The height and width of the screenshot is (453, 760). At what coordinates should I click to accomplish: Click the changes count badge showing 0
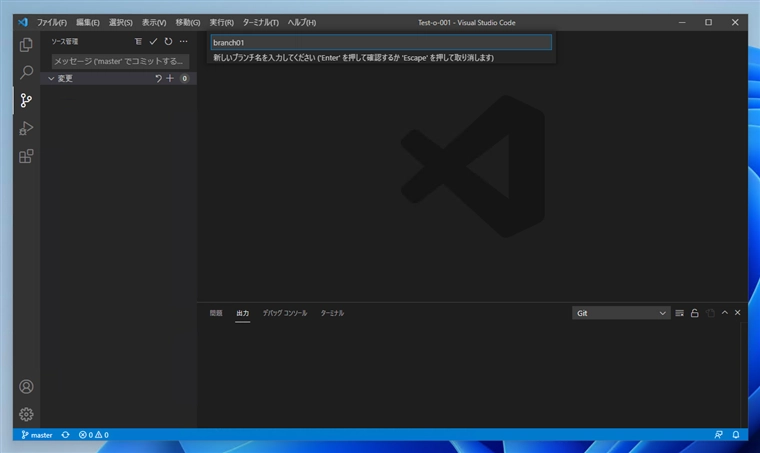coord(184,78)
